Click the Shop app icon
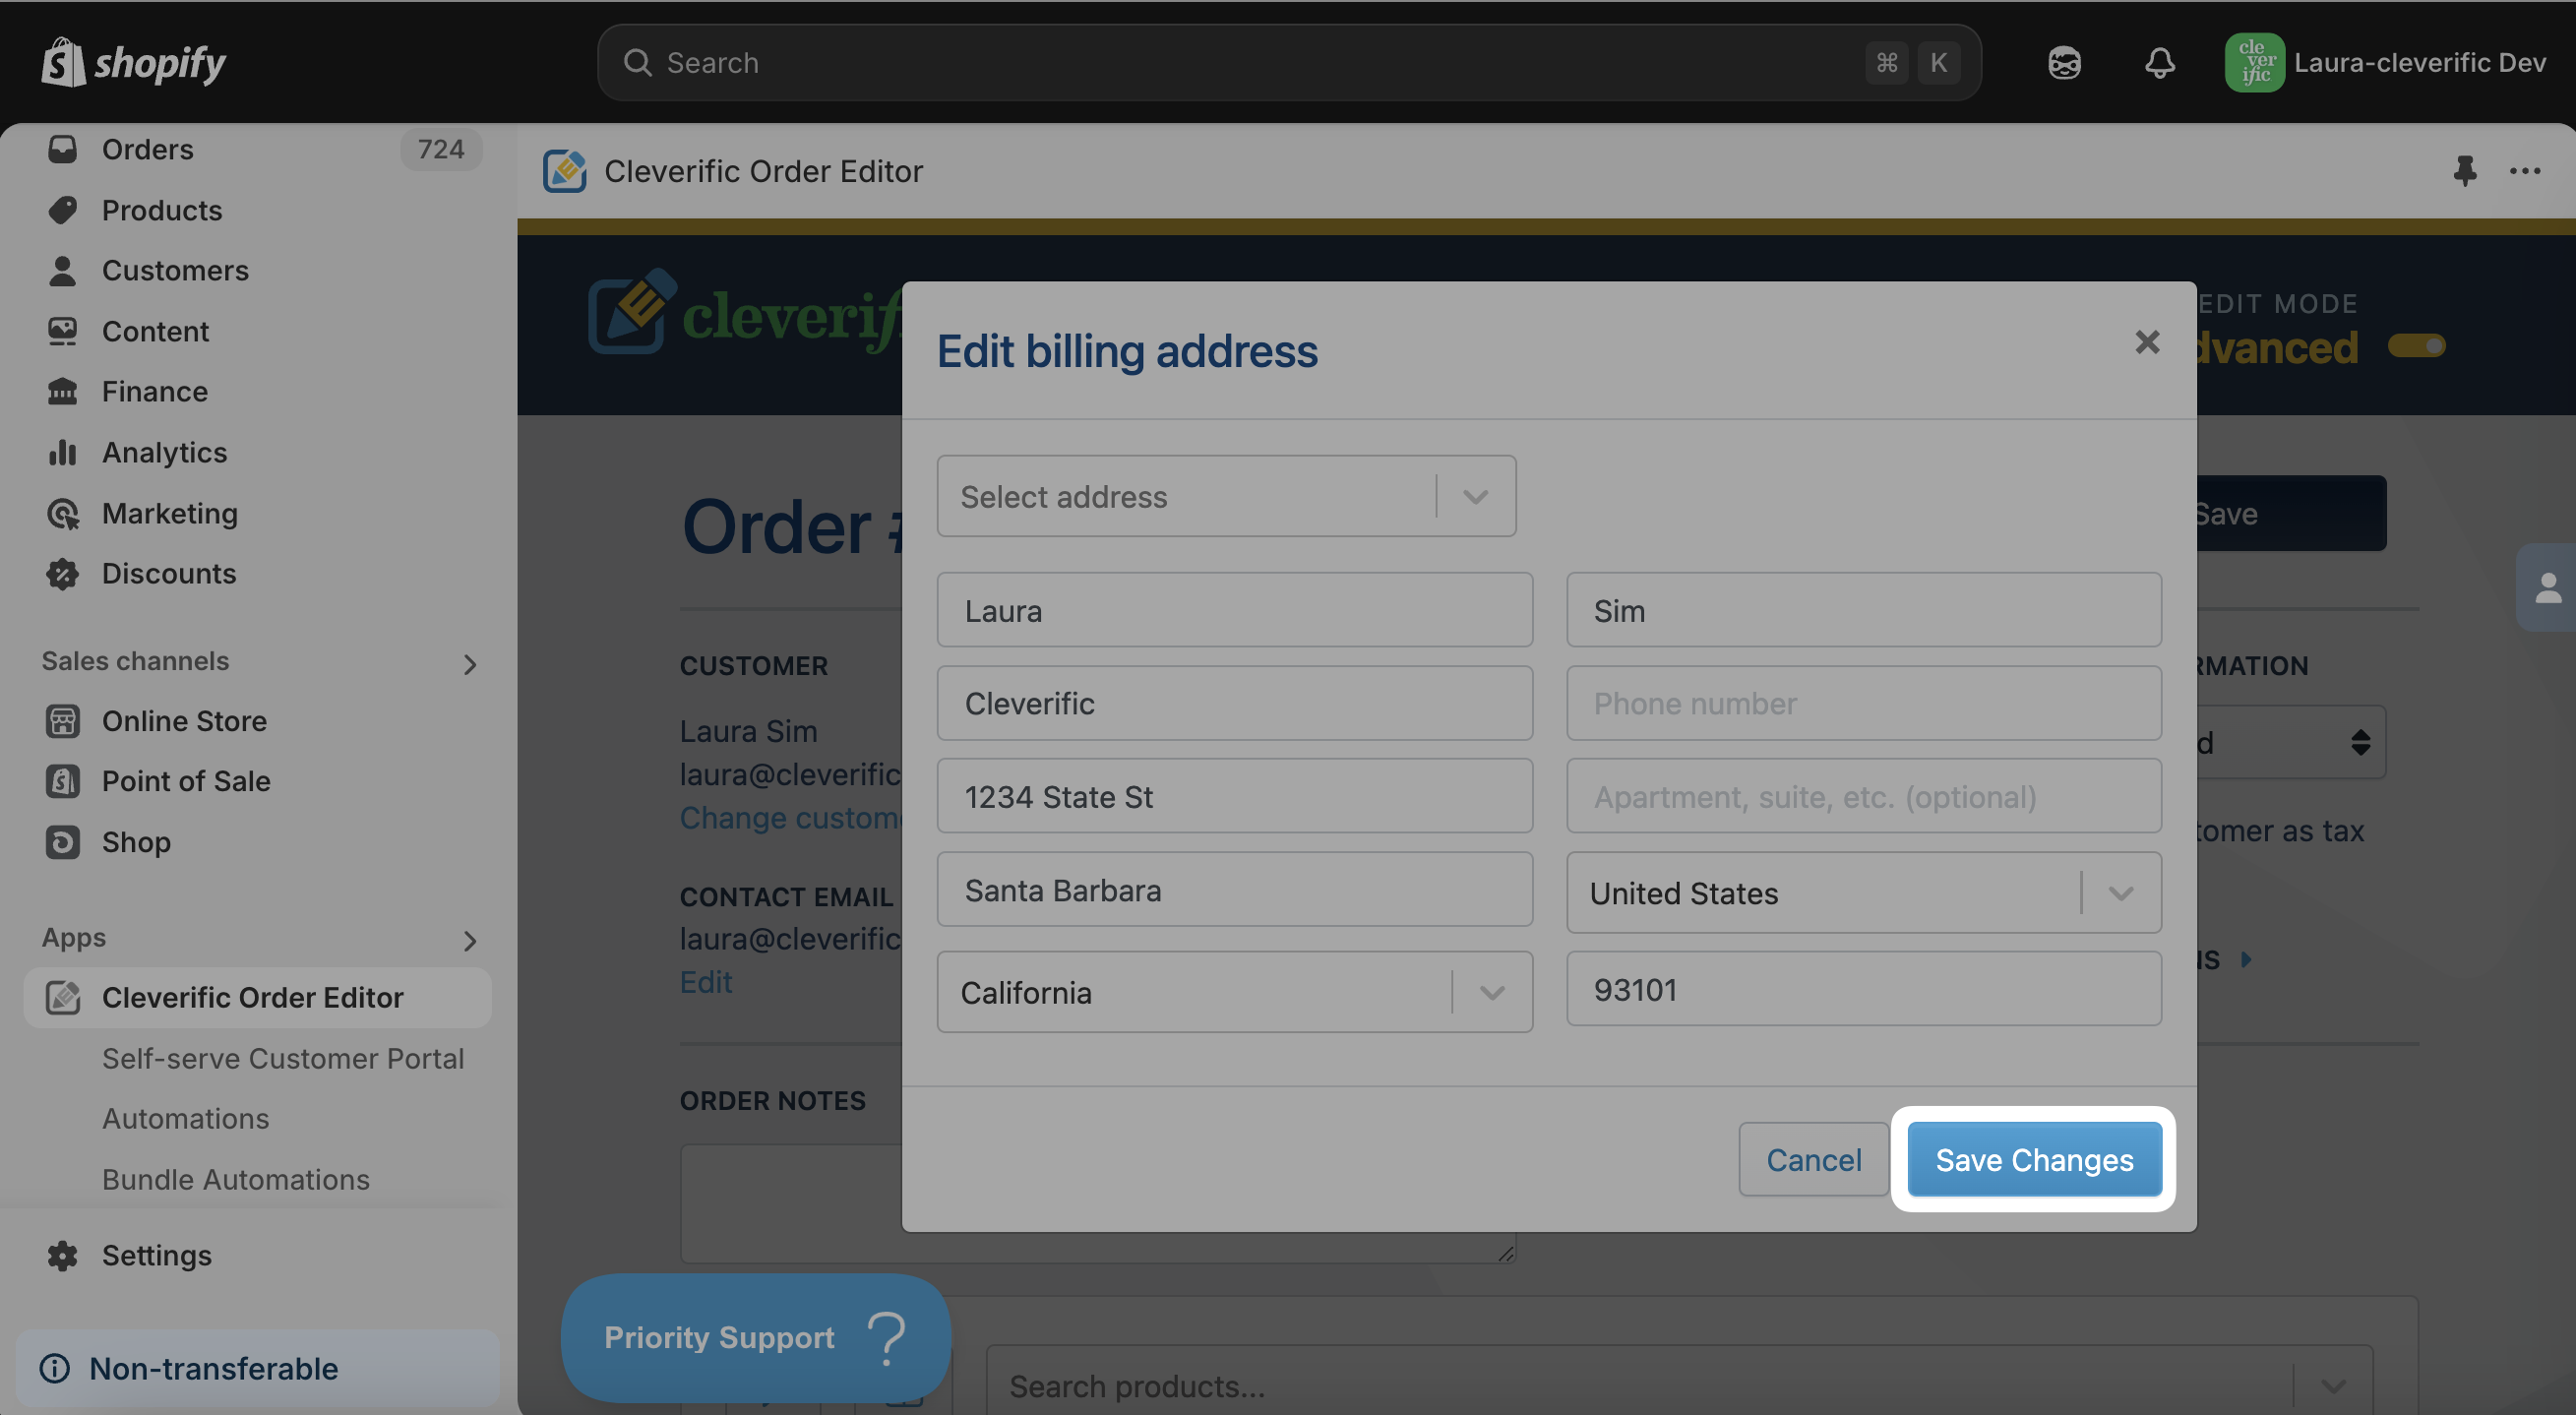This screenshot has width=2576, height=1415. coord(62,842)
